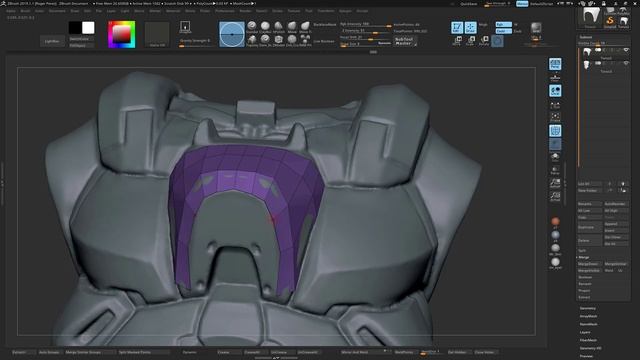Image resolution: width=640 pixels, height=360 pixels.
Task: Open LightBox browser
Action: point(52,41)
